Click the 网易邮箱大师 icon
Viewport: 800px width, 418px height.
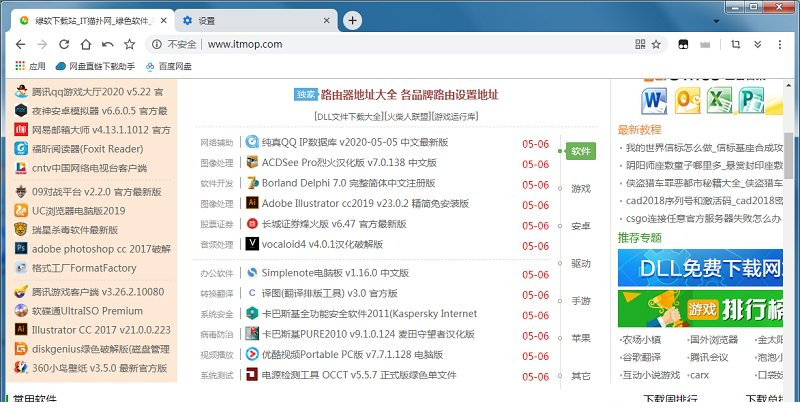coord(21,129)
